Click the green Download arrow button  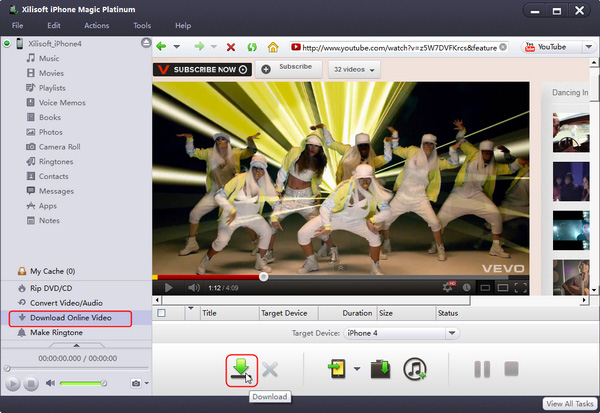point(241,370)
